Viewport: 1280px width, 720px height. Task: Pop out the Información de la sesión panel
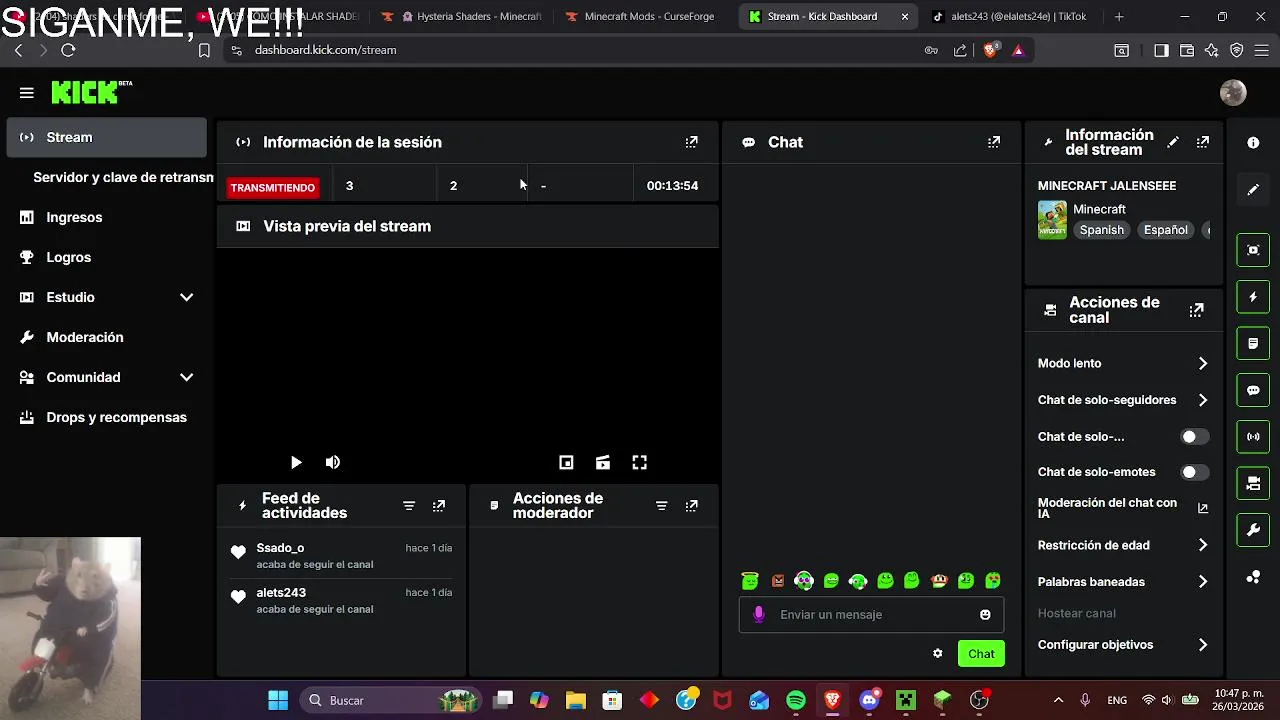coord(691,142)
